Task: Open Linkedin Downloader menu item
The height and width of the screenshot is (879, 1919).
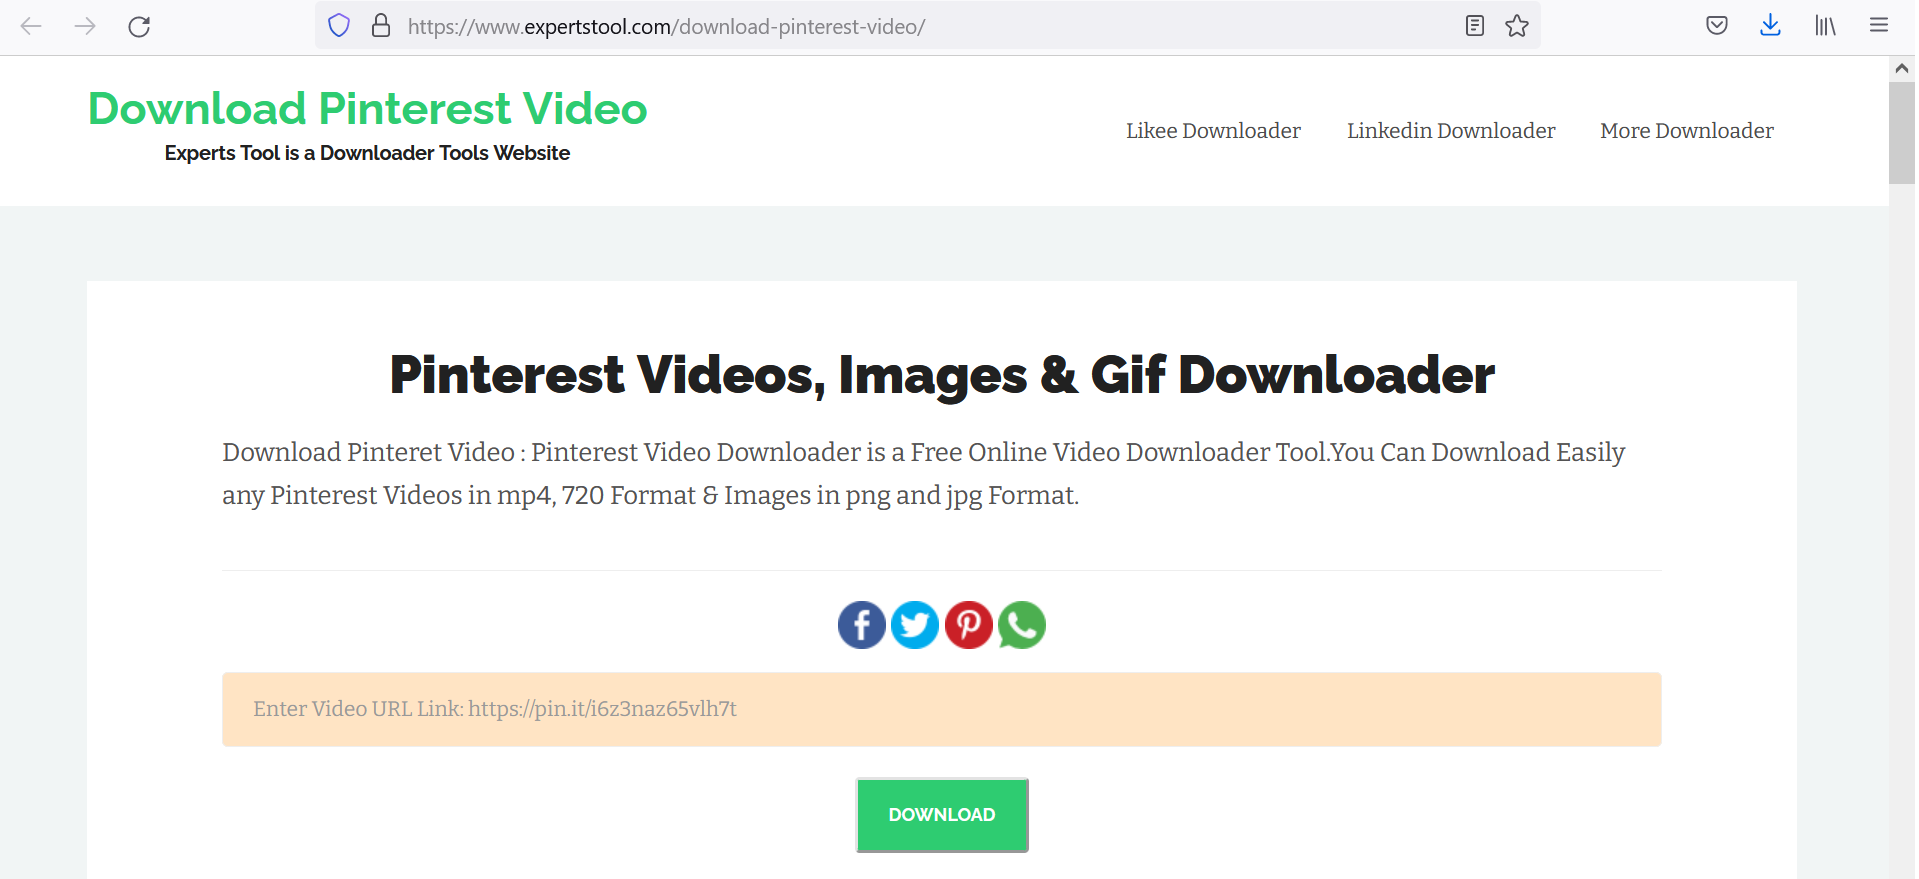Action: 1451,131
